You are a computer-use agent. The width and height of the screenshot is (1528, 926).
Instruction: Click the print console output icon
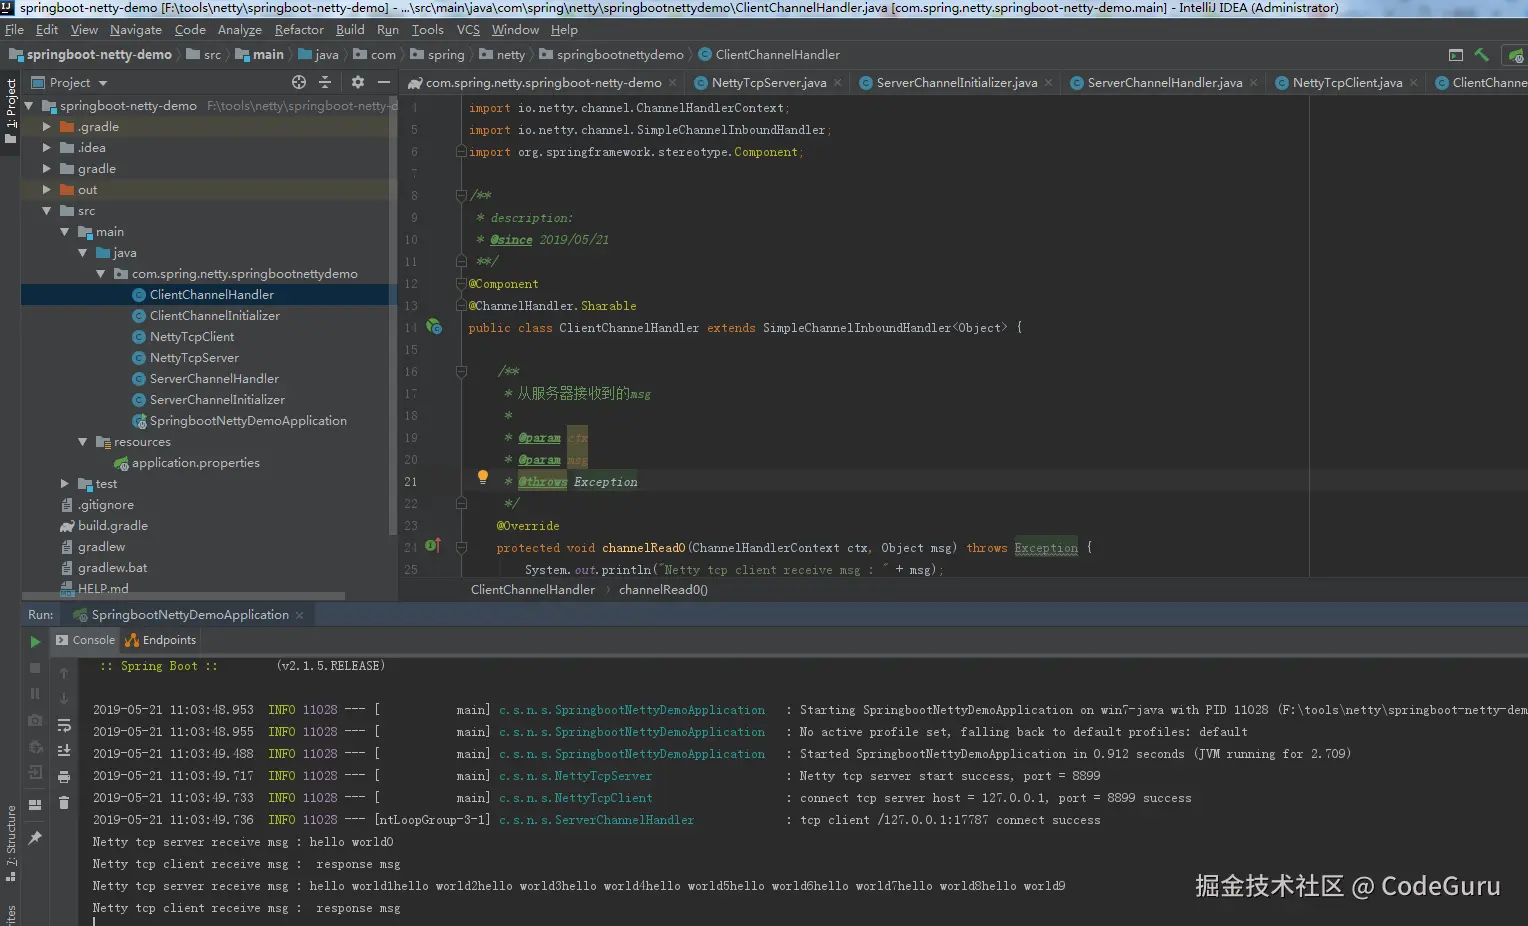pyautogui.click(x=64, y=776)
